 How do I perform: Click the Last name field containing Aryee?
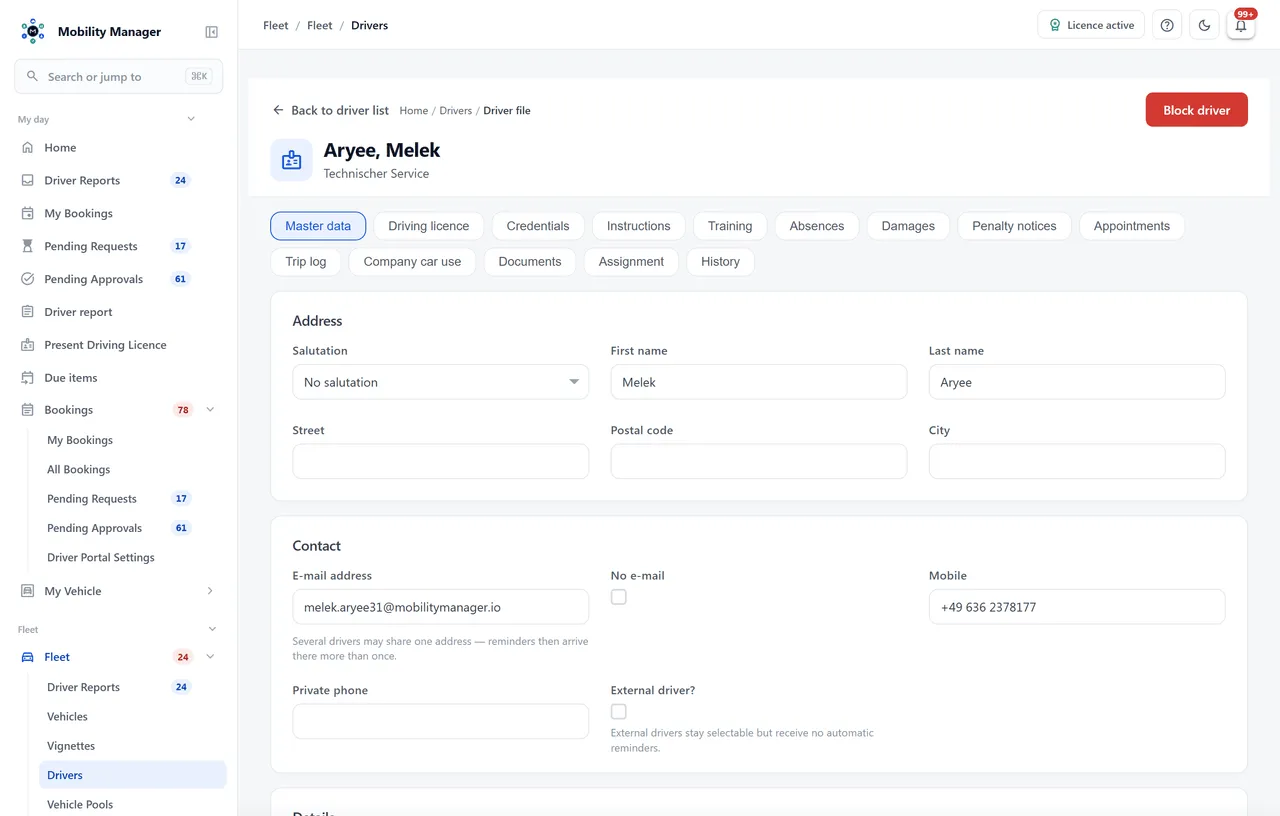pos(1077,382)
